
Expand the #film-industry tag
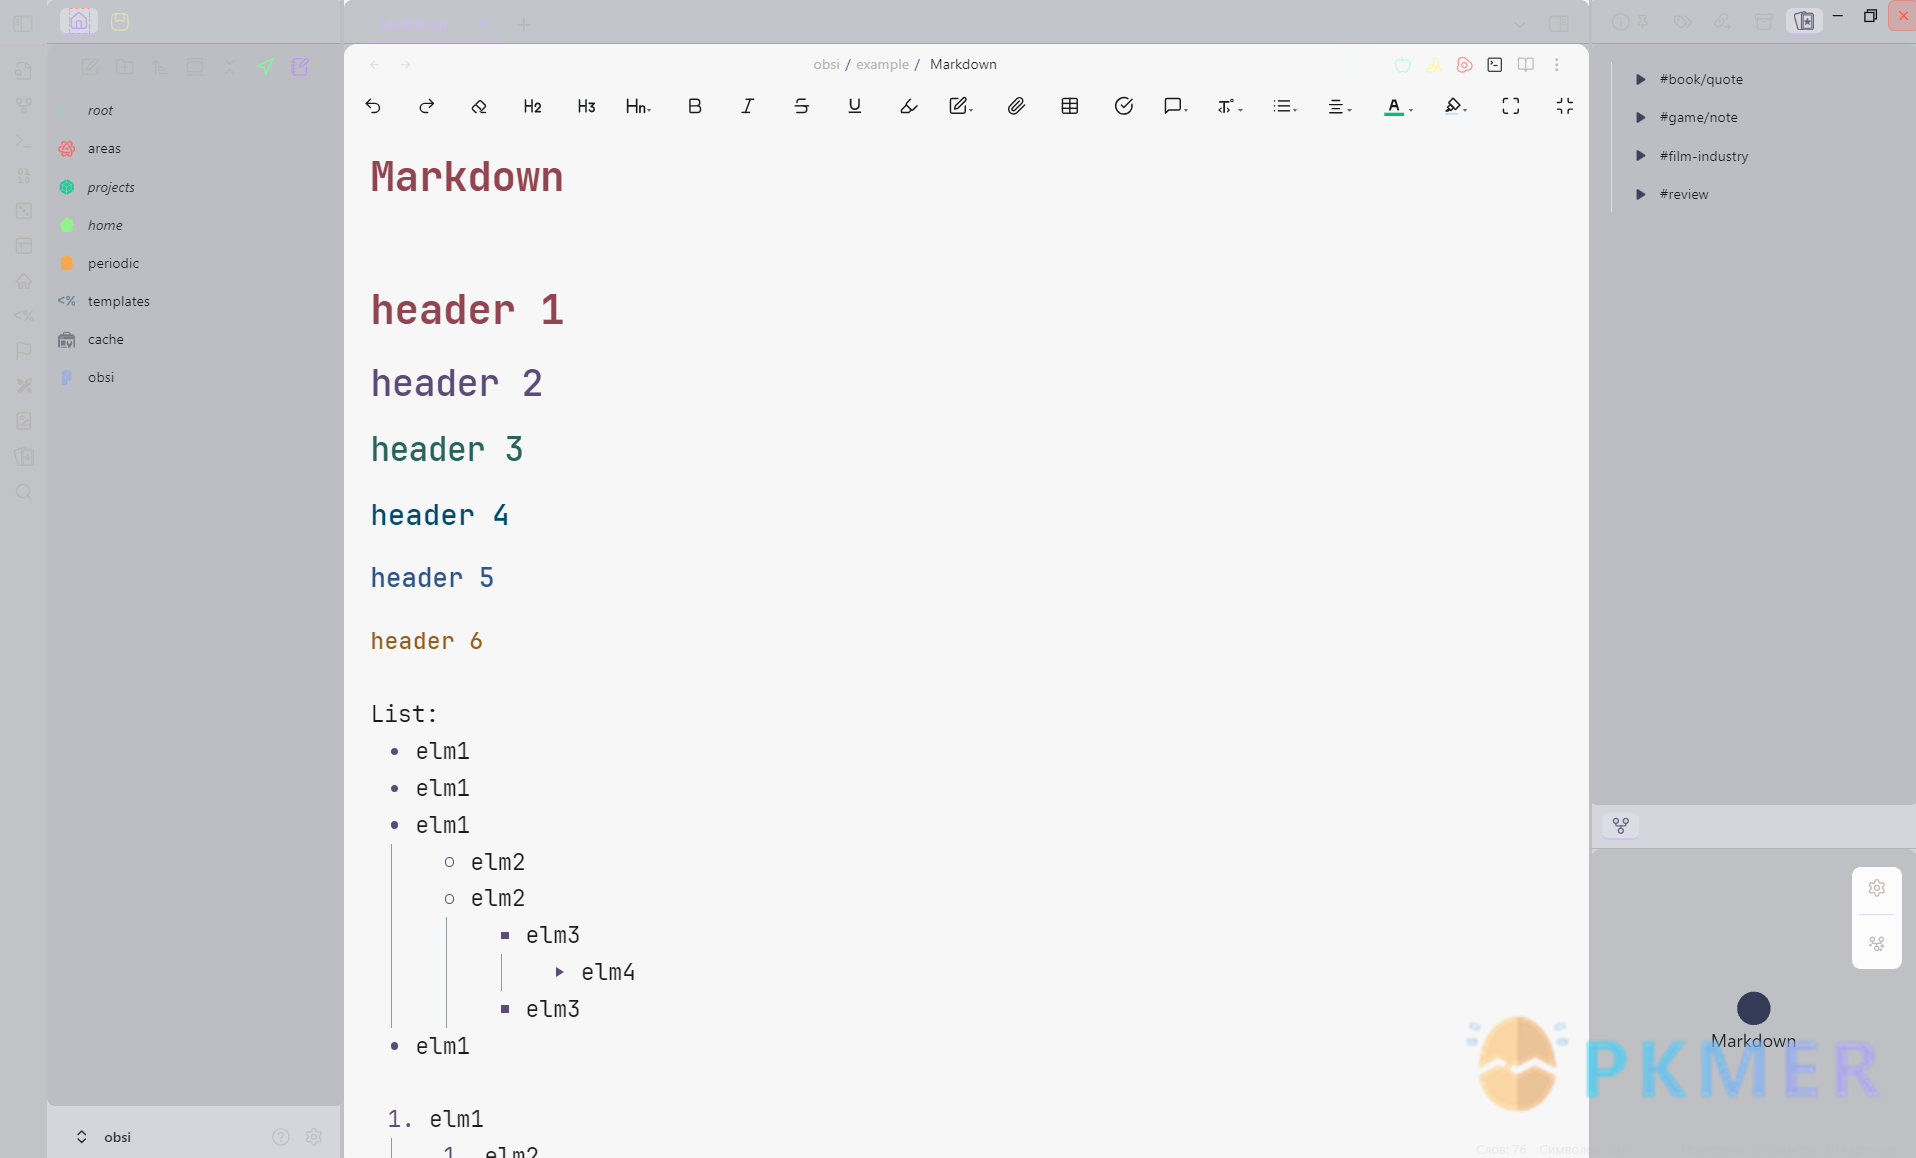1640,156
